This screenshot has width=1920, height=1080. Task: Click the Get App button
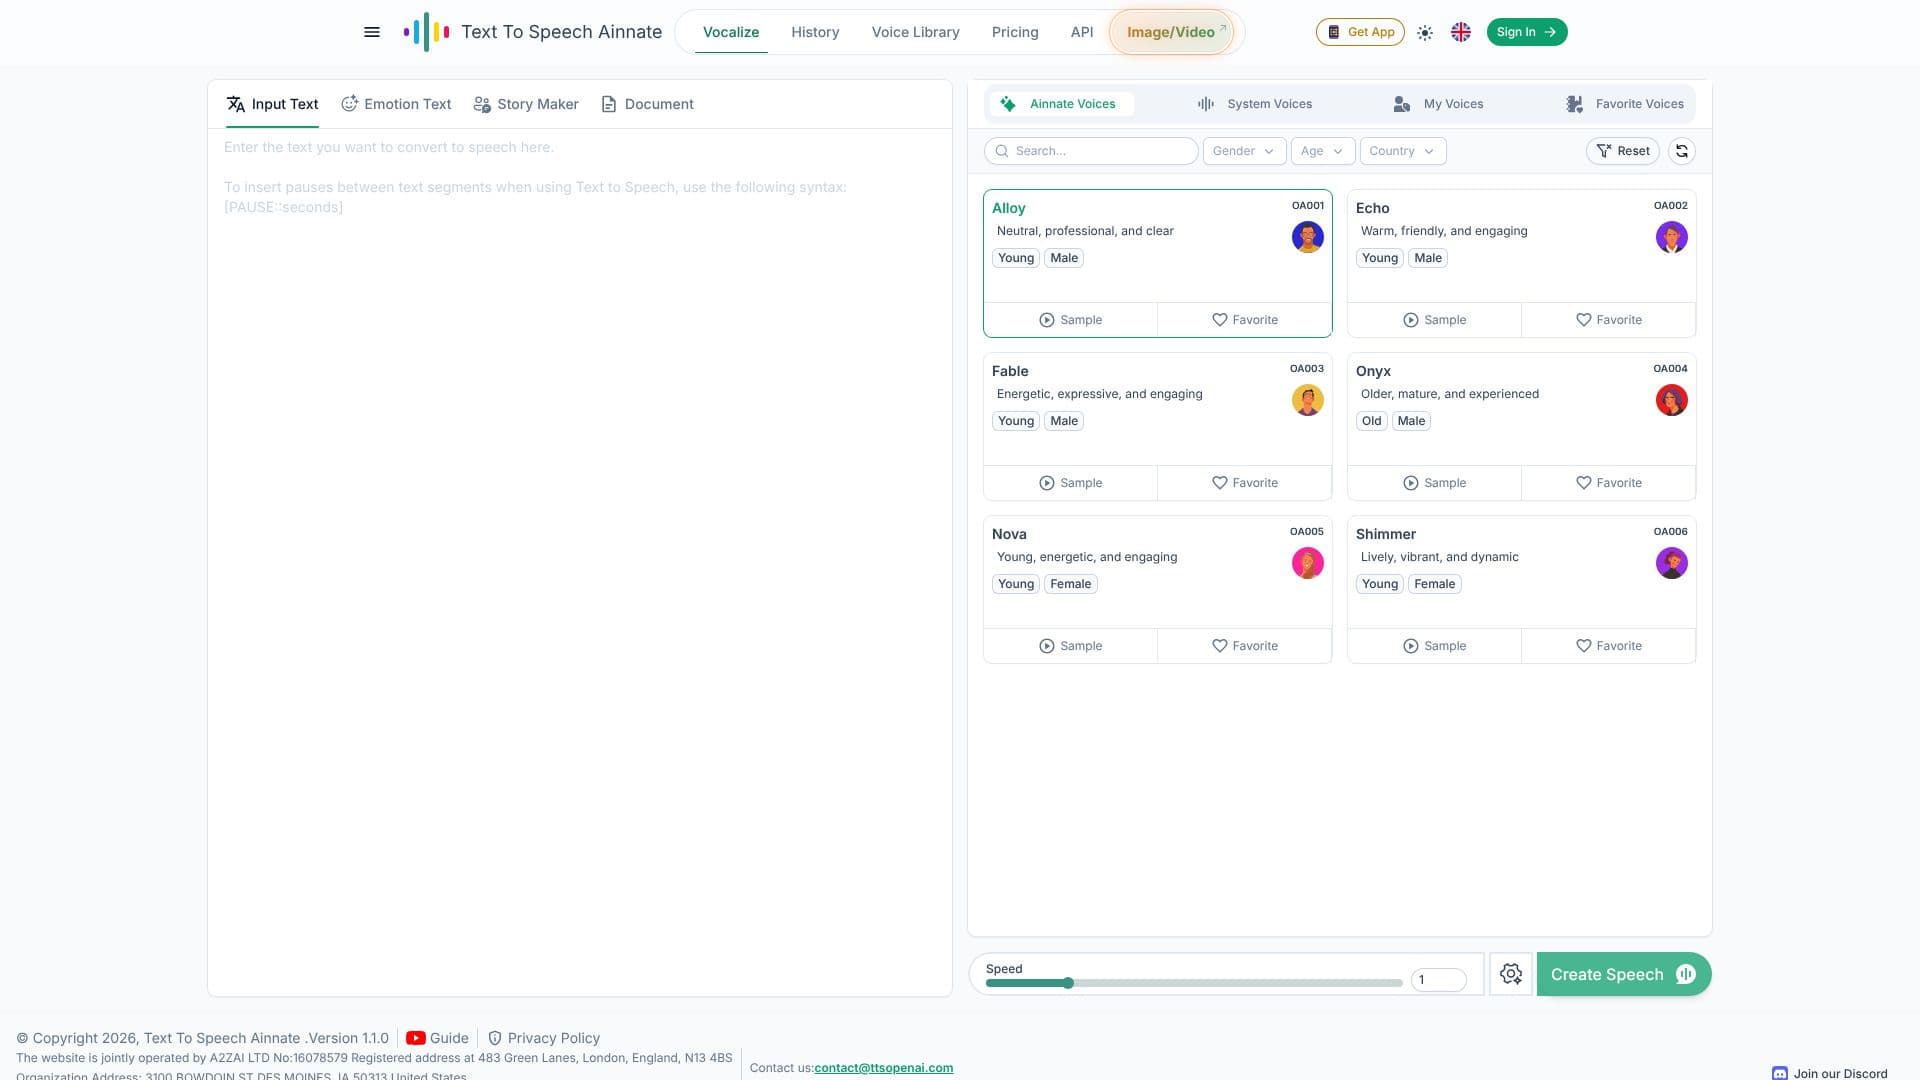1360,32
